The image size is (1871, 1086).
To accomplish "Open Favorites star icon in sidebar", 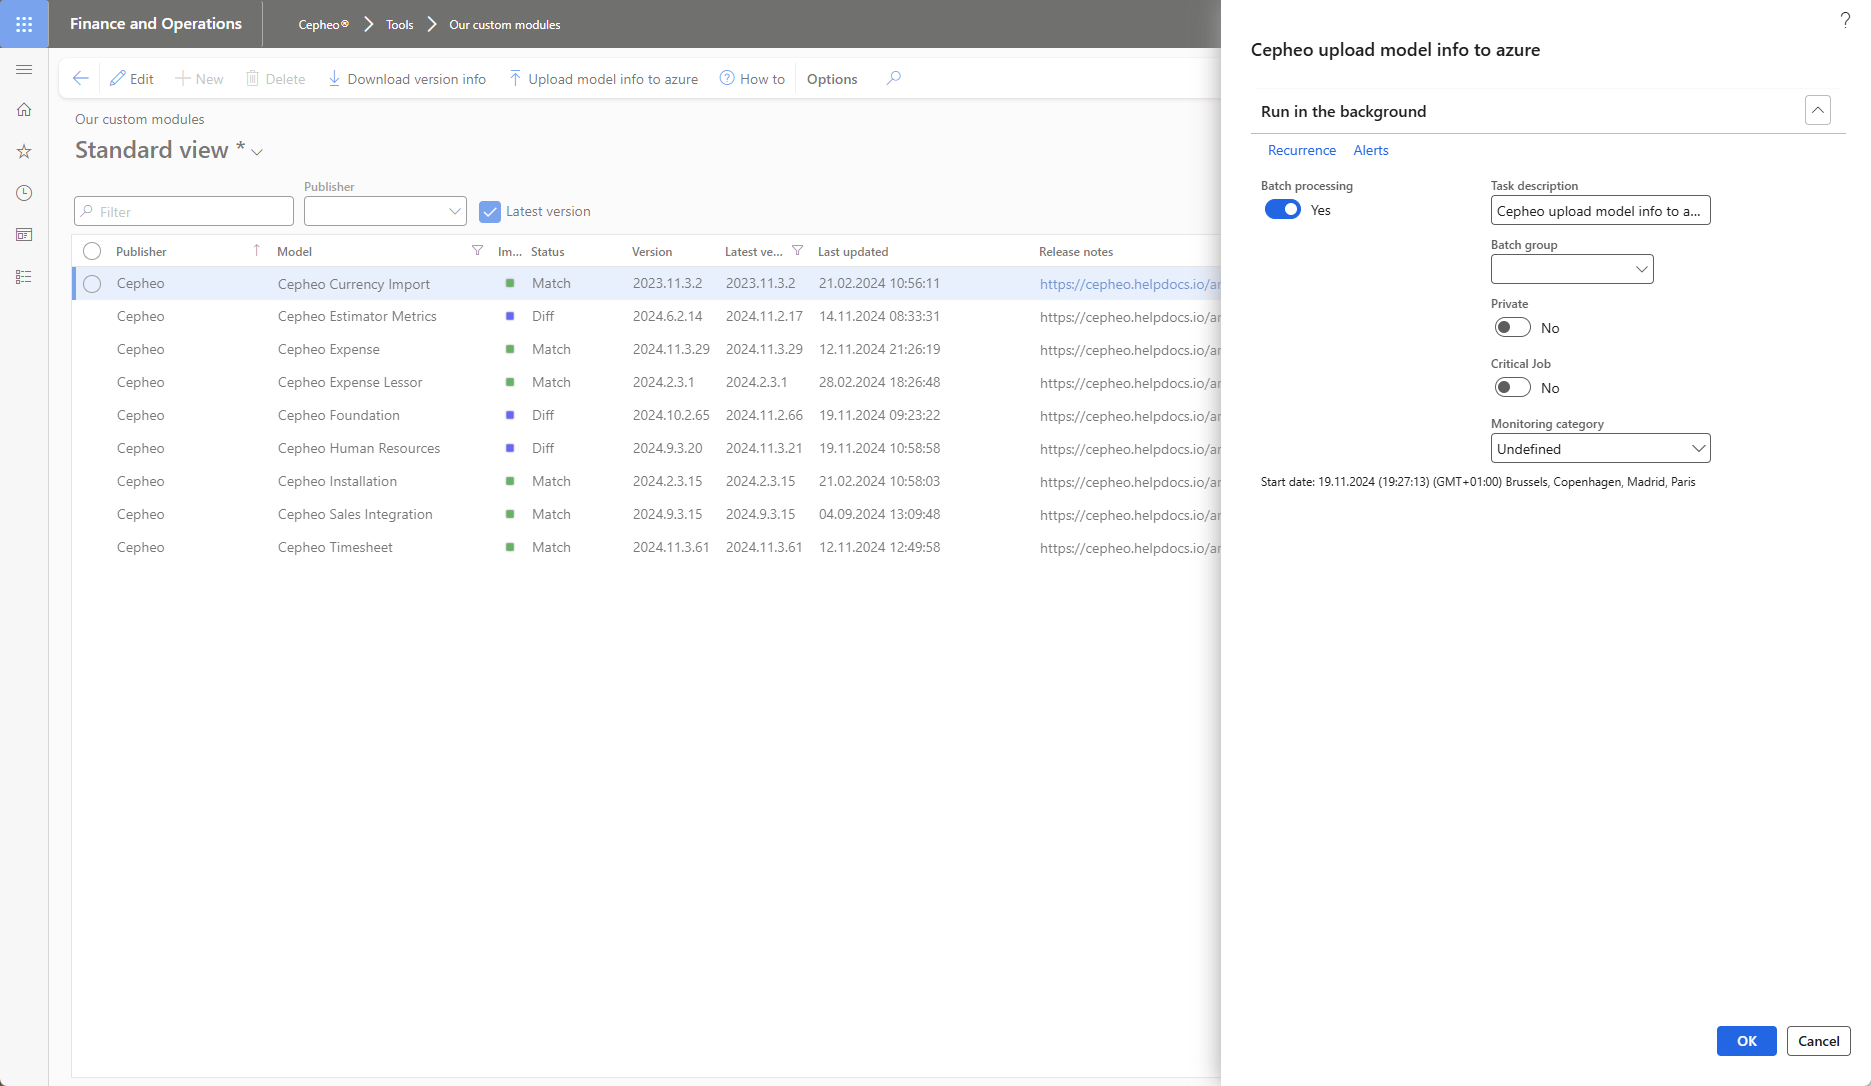I will 24,152.
